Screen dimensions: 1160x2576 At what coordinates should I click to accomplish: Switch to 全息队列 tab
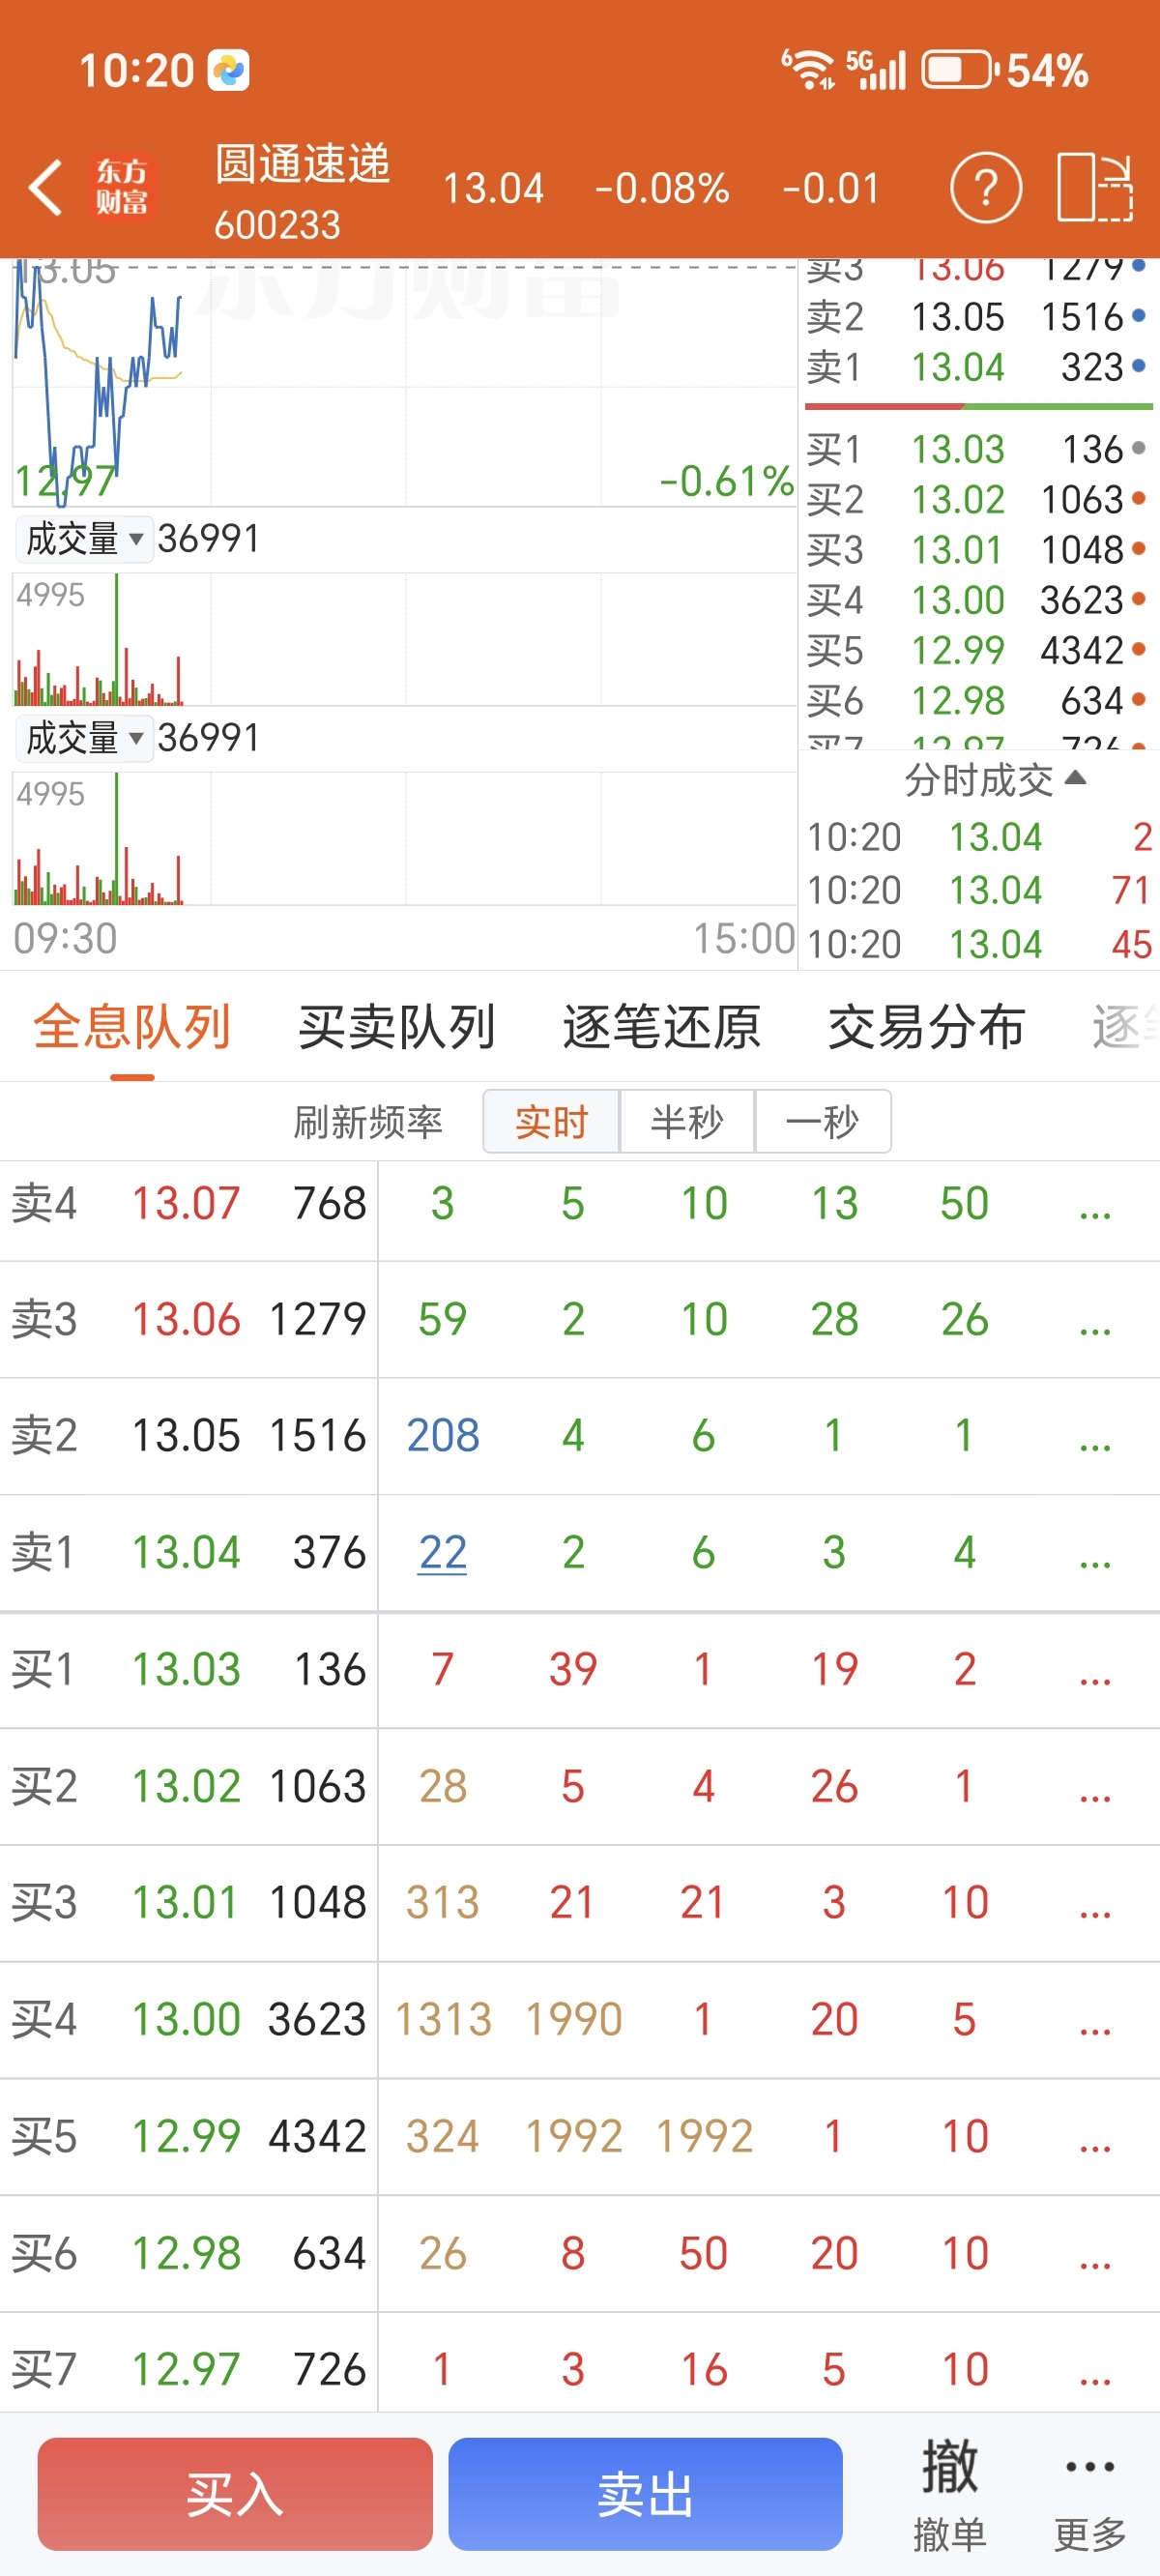132,1027
